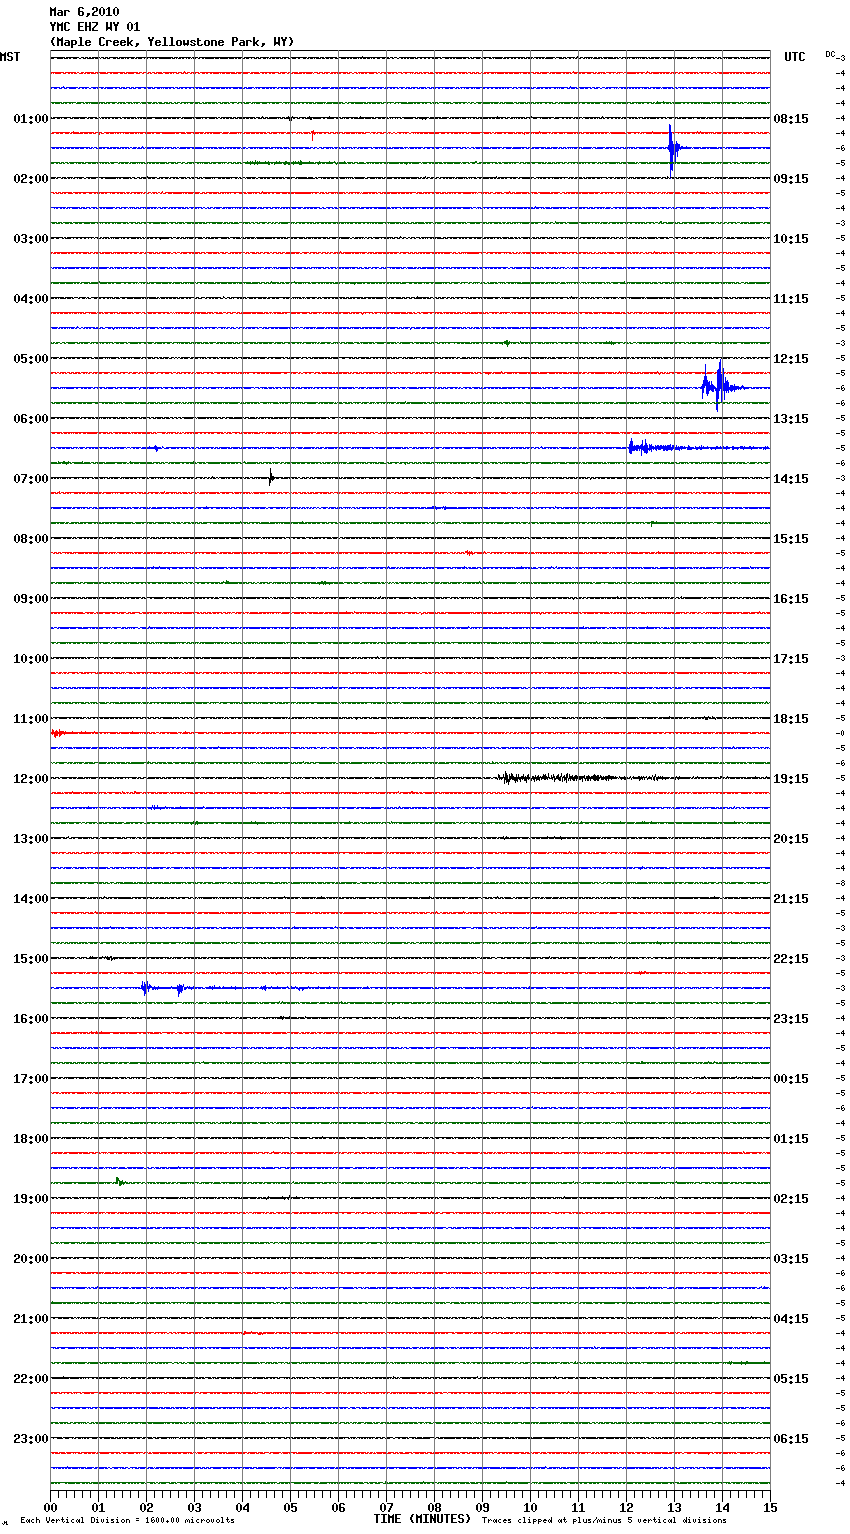The height and width of the screenshot is (1534, 850).
Task: Select the 07:00 MST time label
Action: tap(31, 479)
